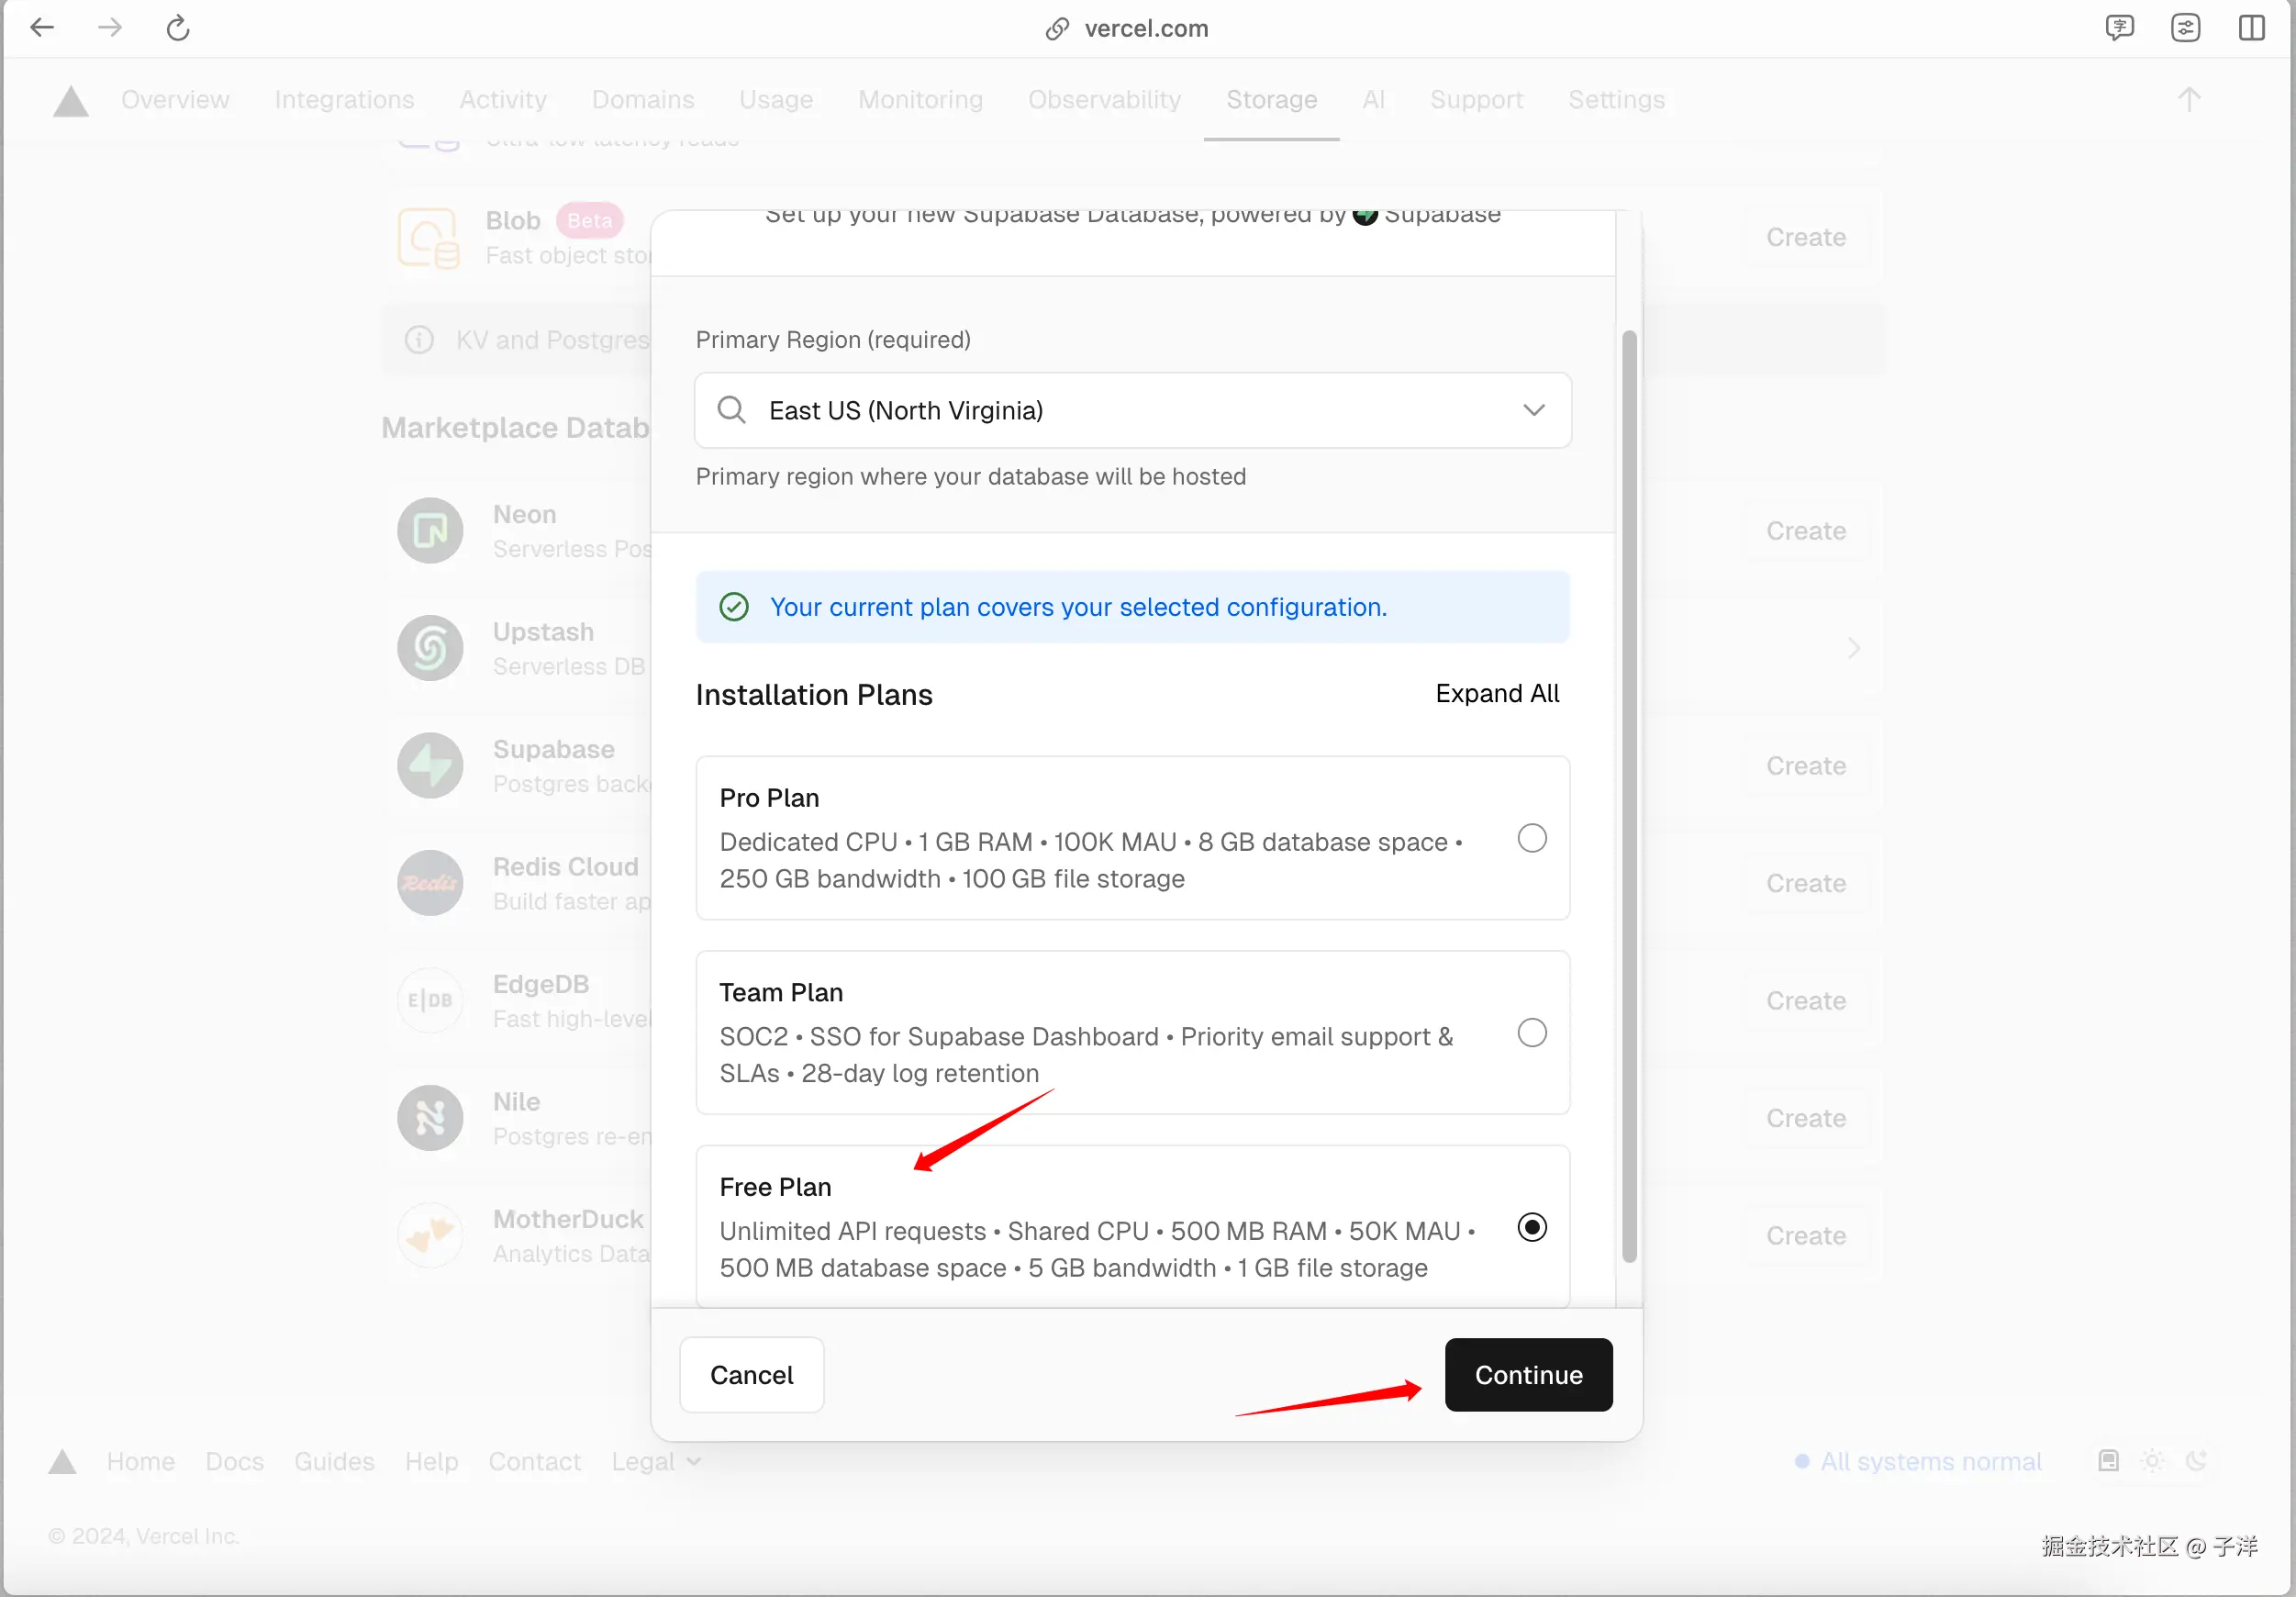This screenshot has height=1597, width=2296.
Task: Switch to the Storage tab
Action: [x=1271, y=100]
